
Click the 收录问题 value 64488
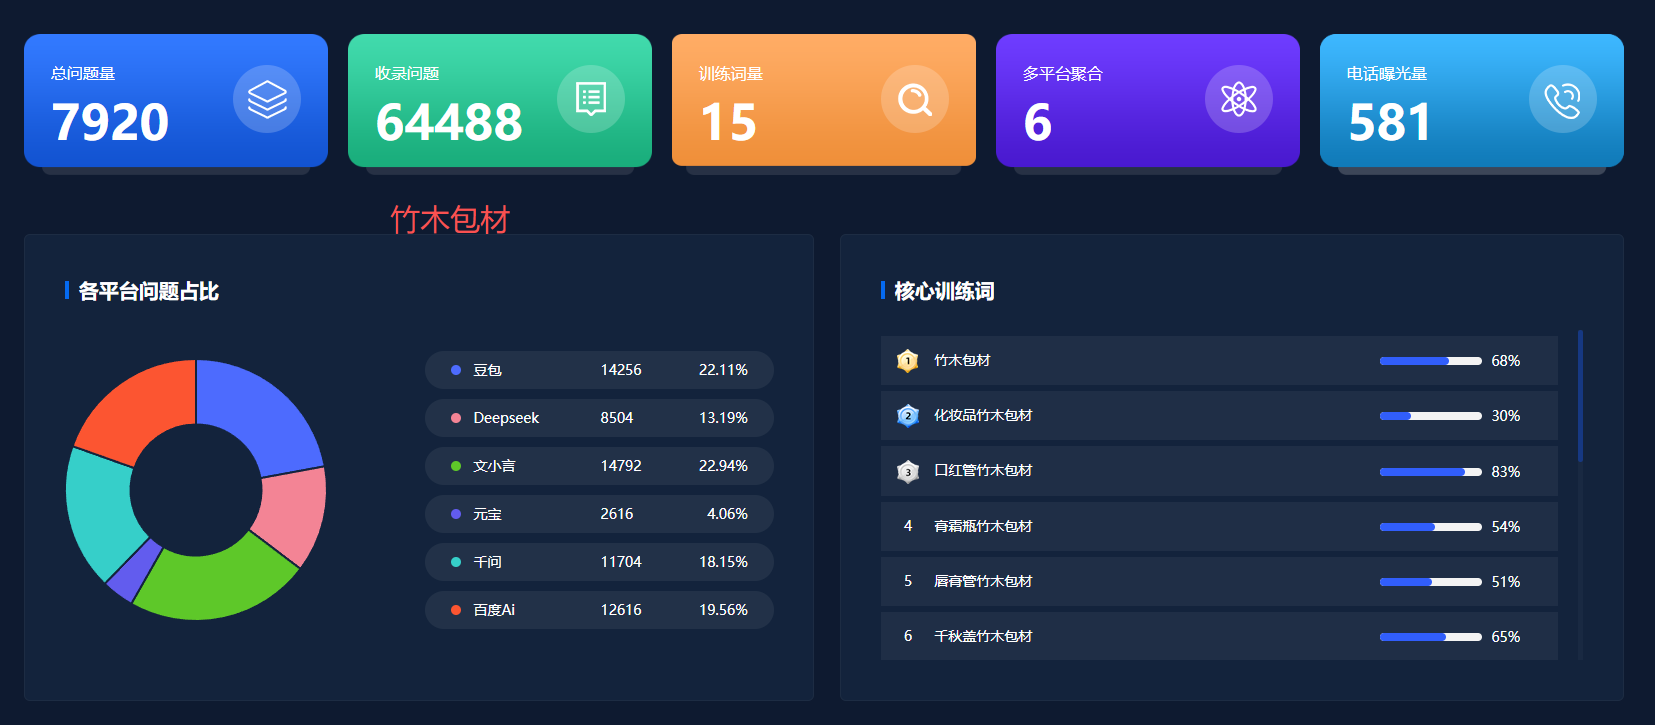tap(449, 122)
